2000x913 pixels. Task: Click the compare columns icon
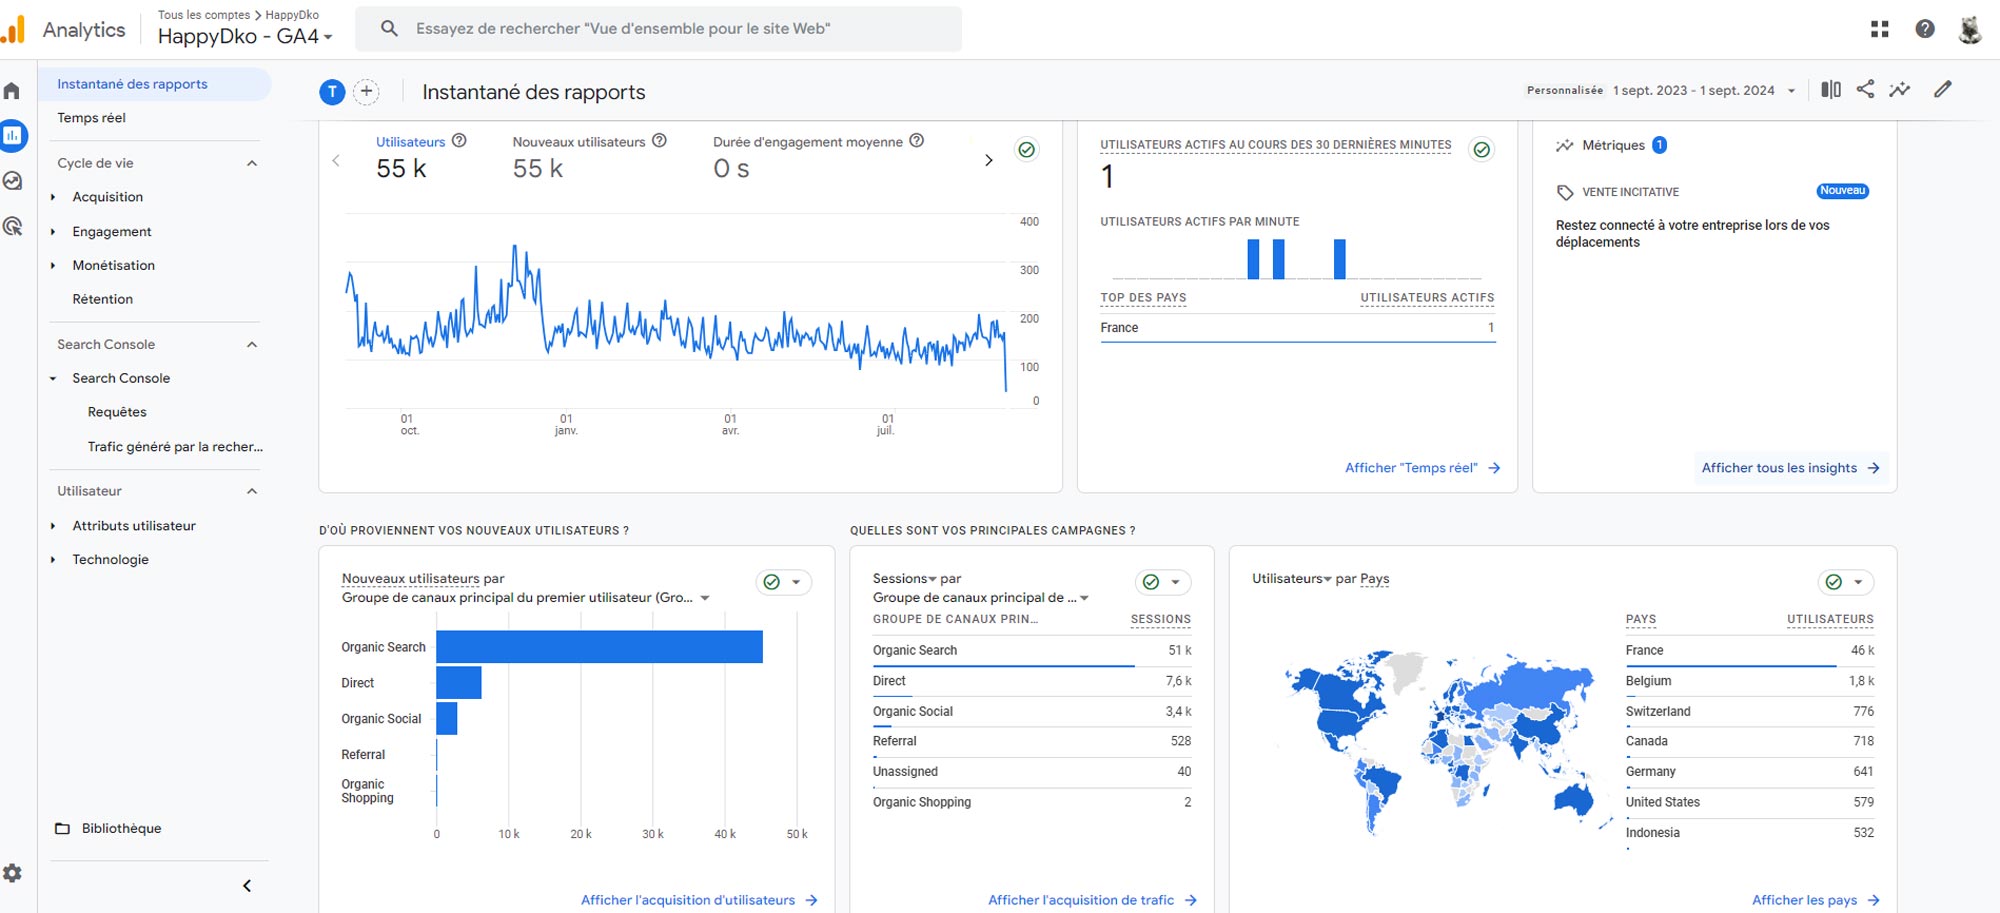(x=1831, y=89)
